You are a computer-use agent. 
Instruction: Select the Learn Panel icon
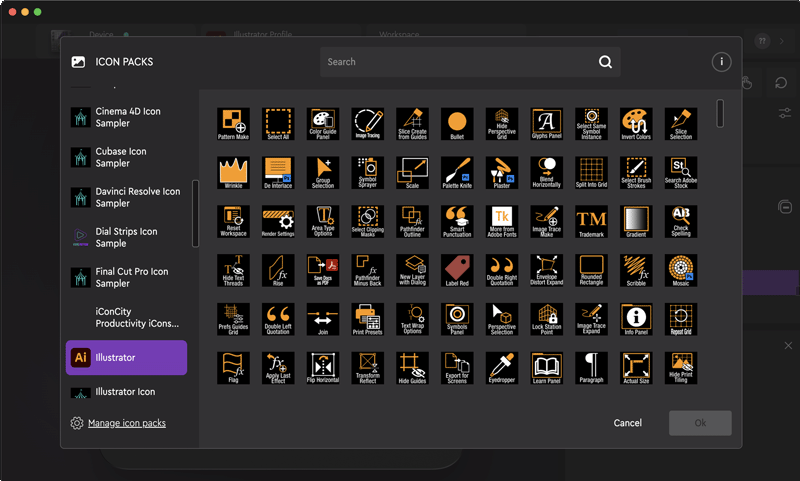(x=547, y=368)
